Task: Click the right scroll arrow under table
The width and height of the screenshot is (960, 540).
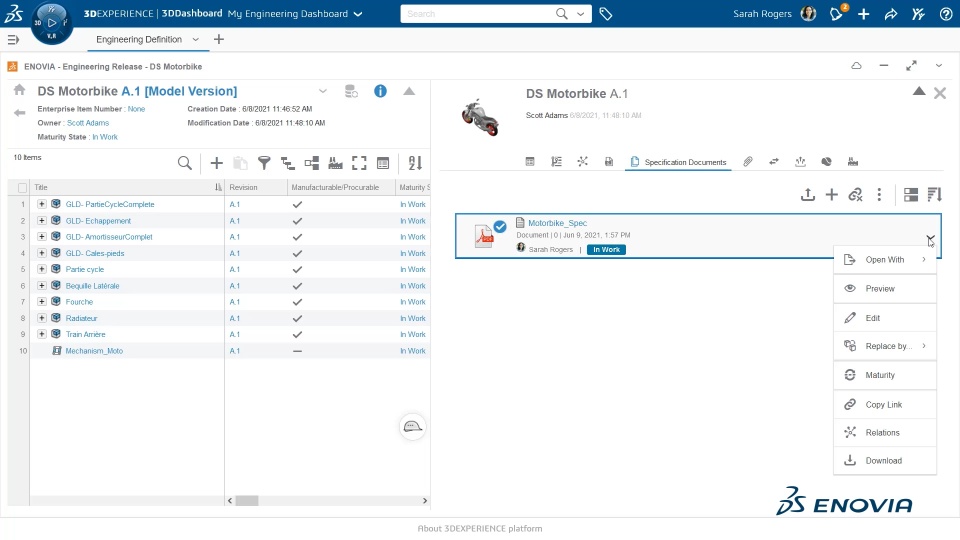Action: pos(425,500)
